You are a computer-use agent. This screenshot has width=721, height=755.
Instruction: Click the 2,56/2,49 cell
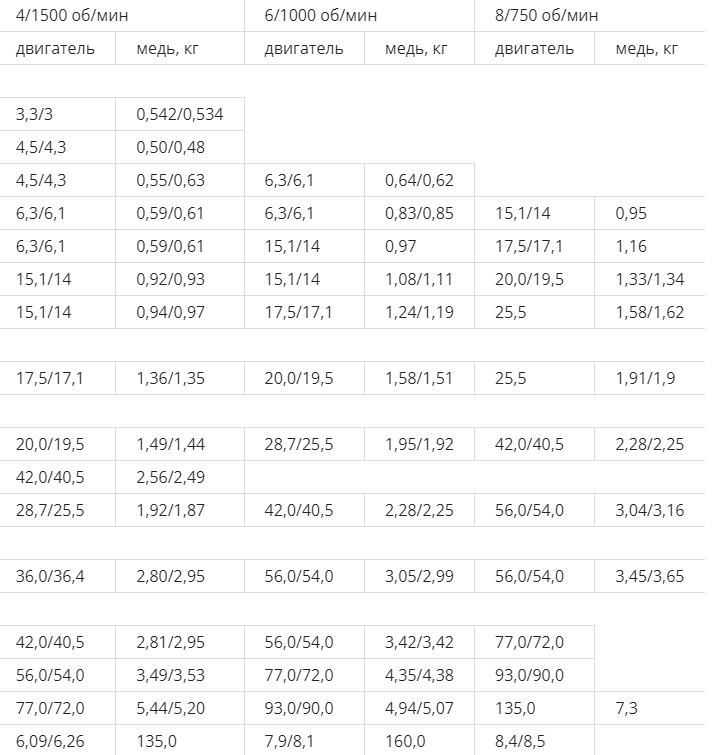pyautogui.click(x=180, y=477)
